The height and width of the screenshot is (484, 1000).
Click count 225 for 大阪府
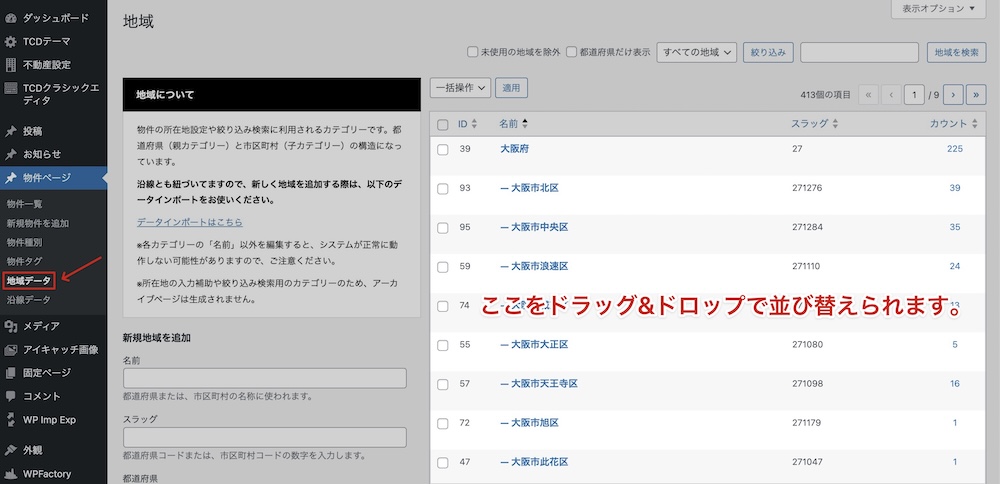(x=955, y=149)
